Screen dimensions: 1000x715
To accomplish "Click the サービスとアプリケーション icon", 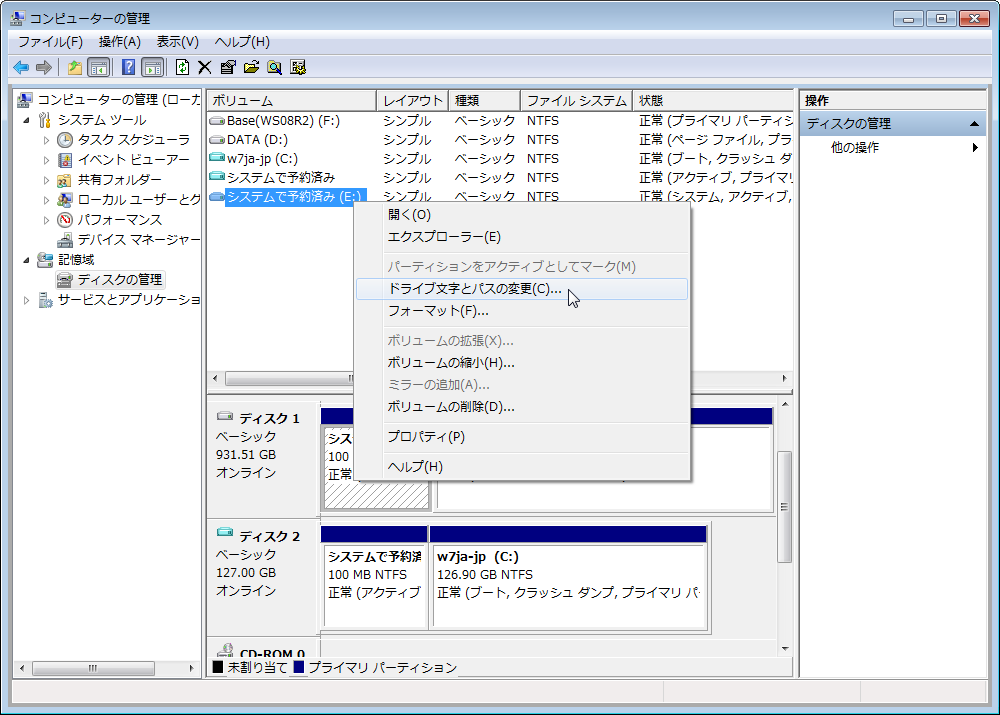I will point(45,300).
